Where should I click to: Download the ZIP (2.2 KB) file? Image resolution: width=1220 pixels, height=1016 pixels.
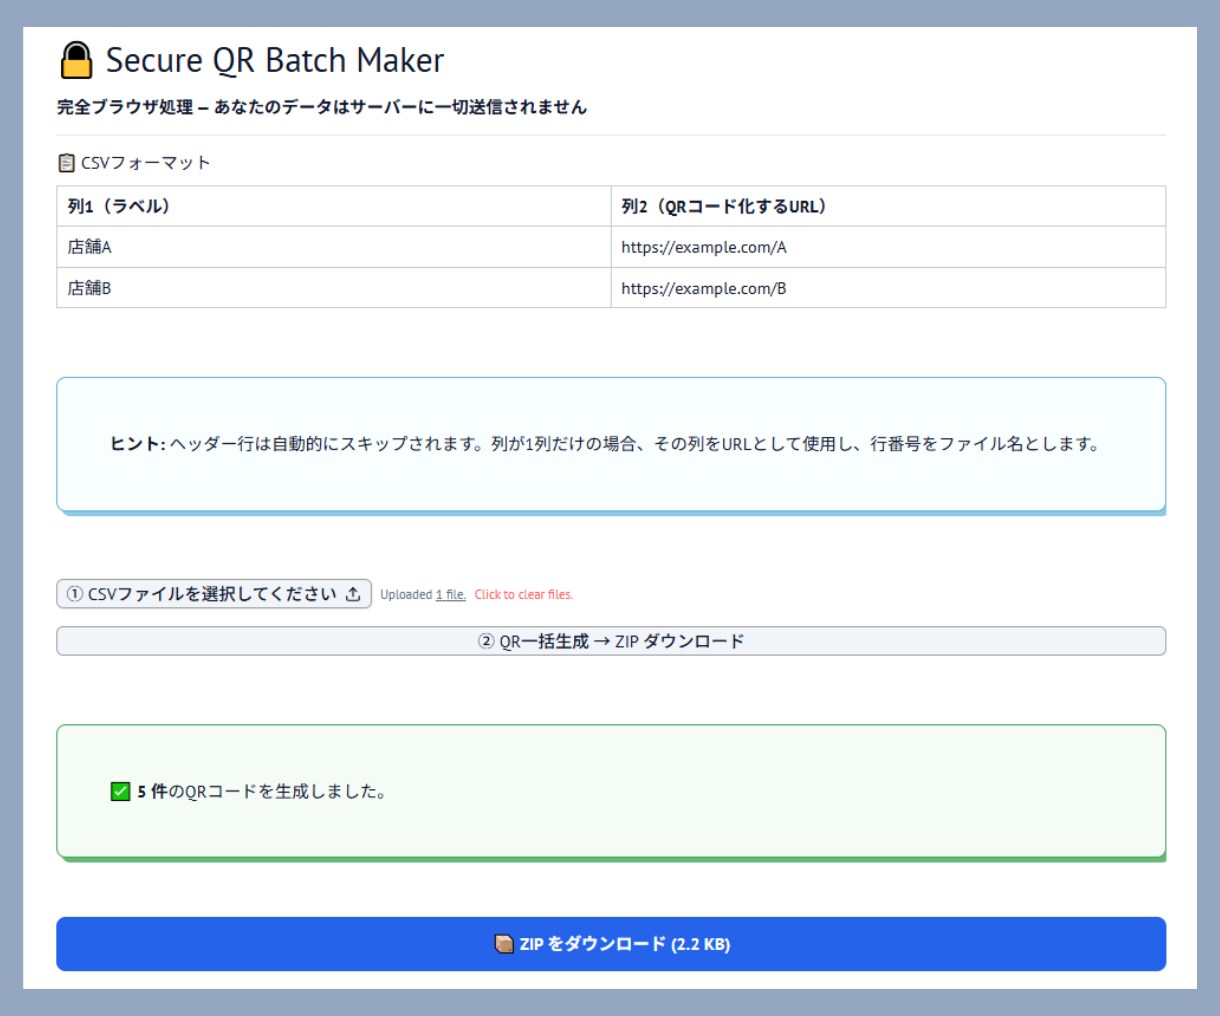pyautogui.click(x=611, y=944)
